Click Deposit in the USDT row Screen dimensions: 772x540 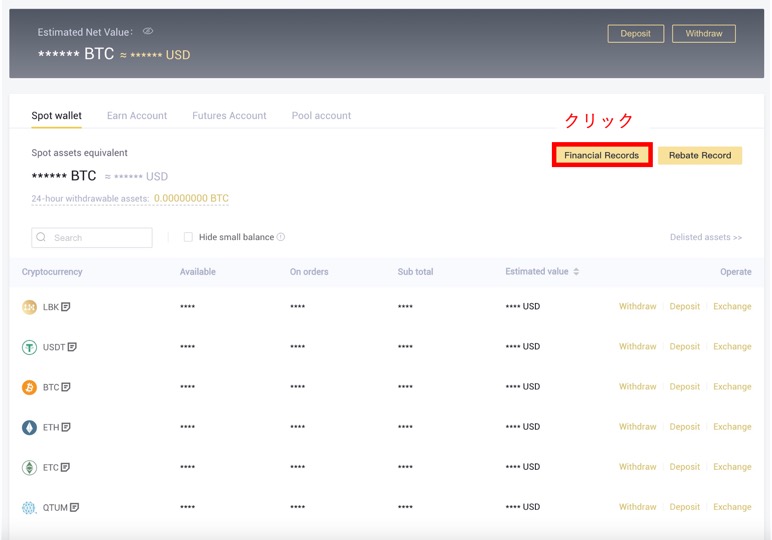coord(684,347)
